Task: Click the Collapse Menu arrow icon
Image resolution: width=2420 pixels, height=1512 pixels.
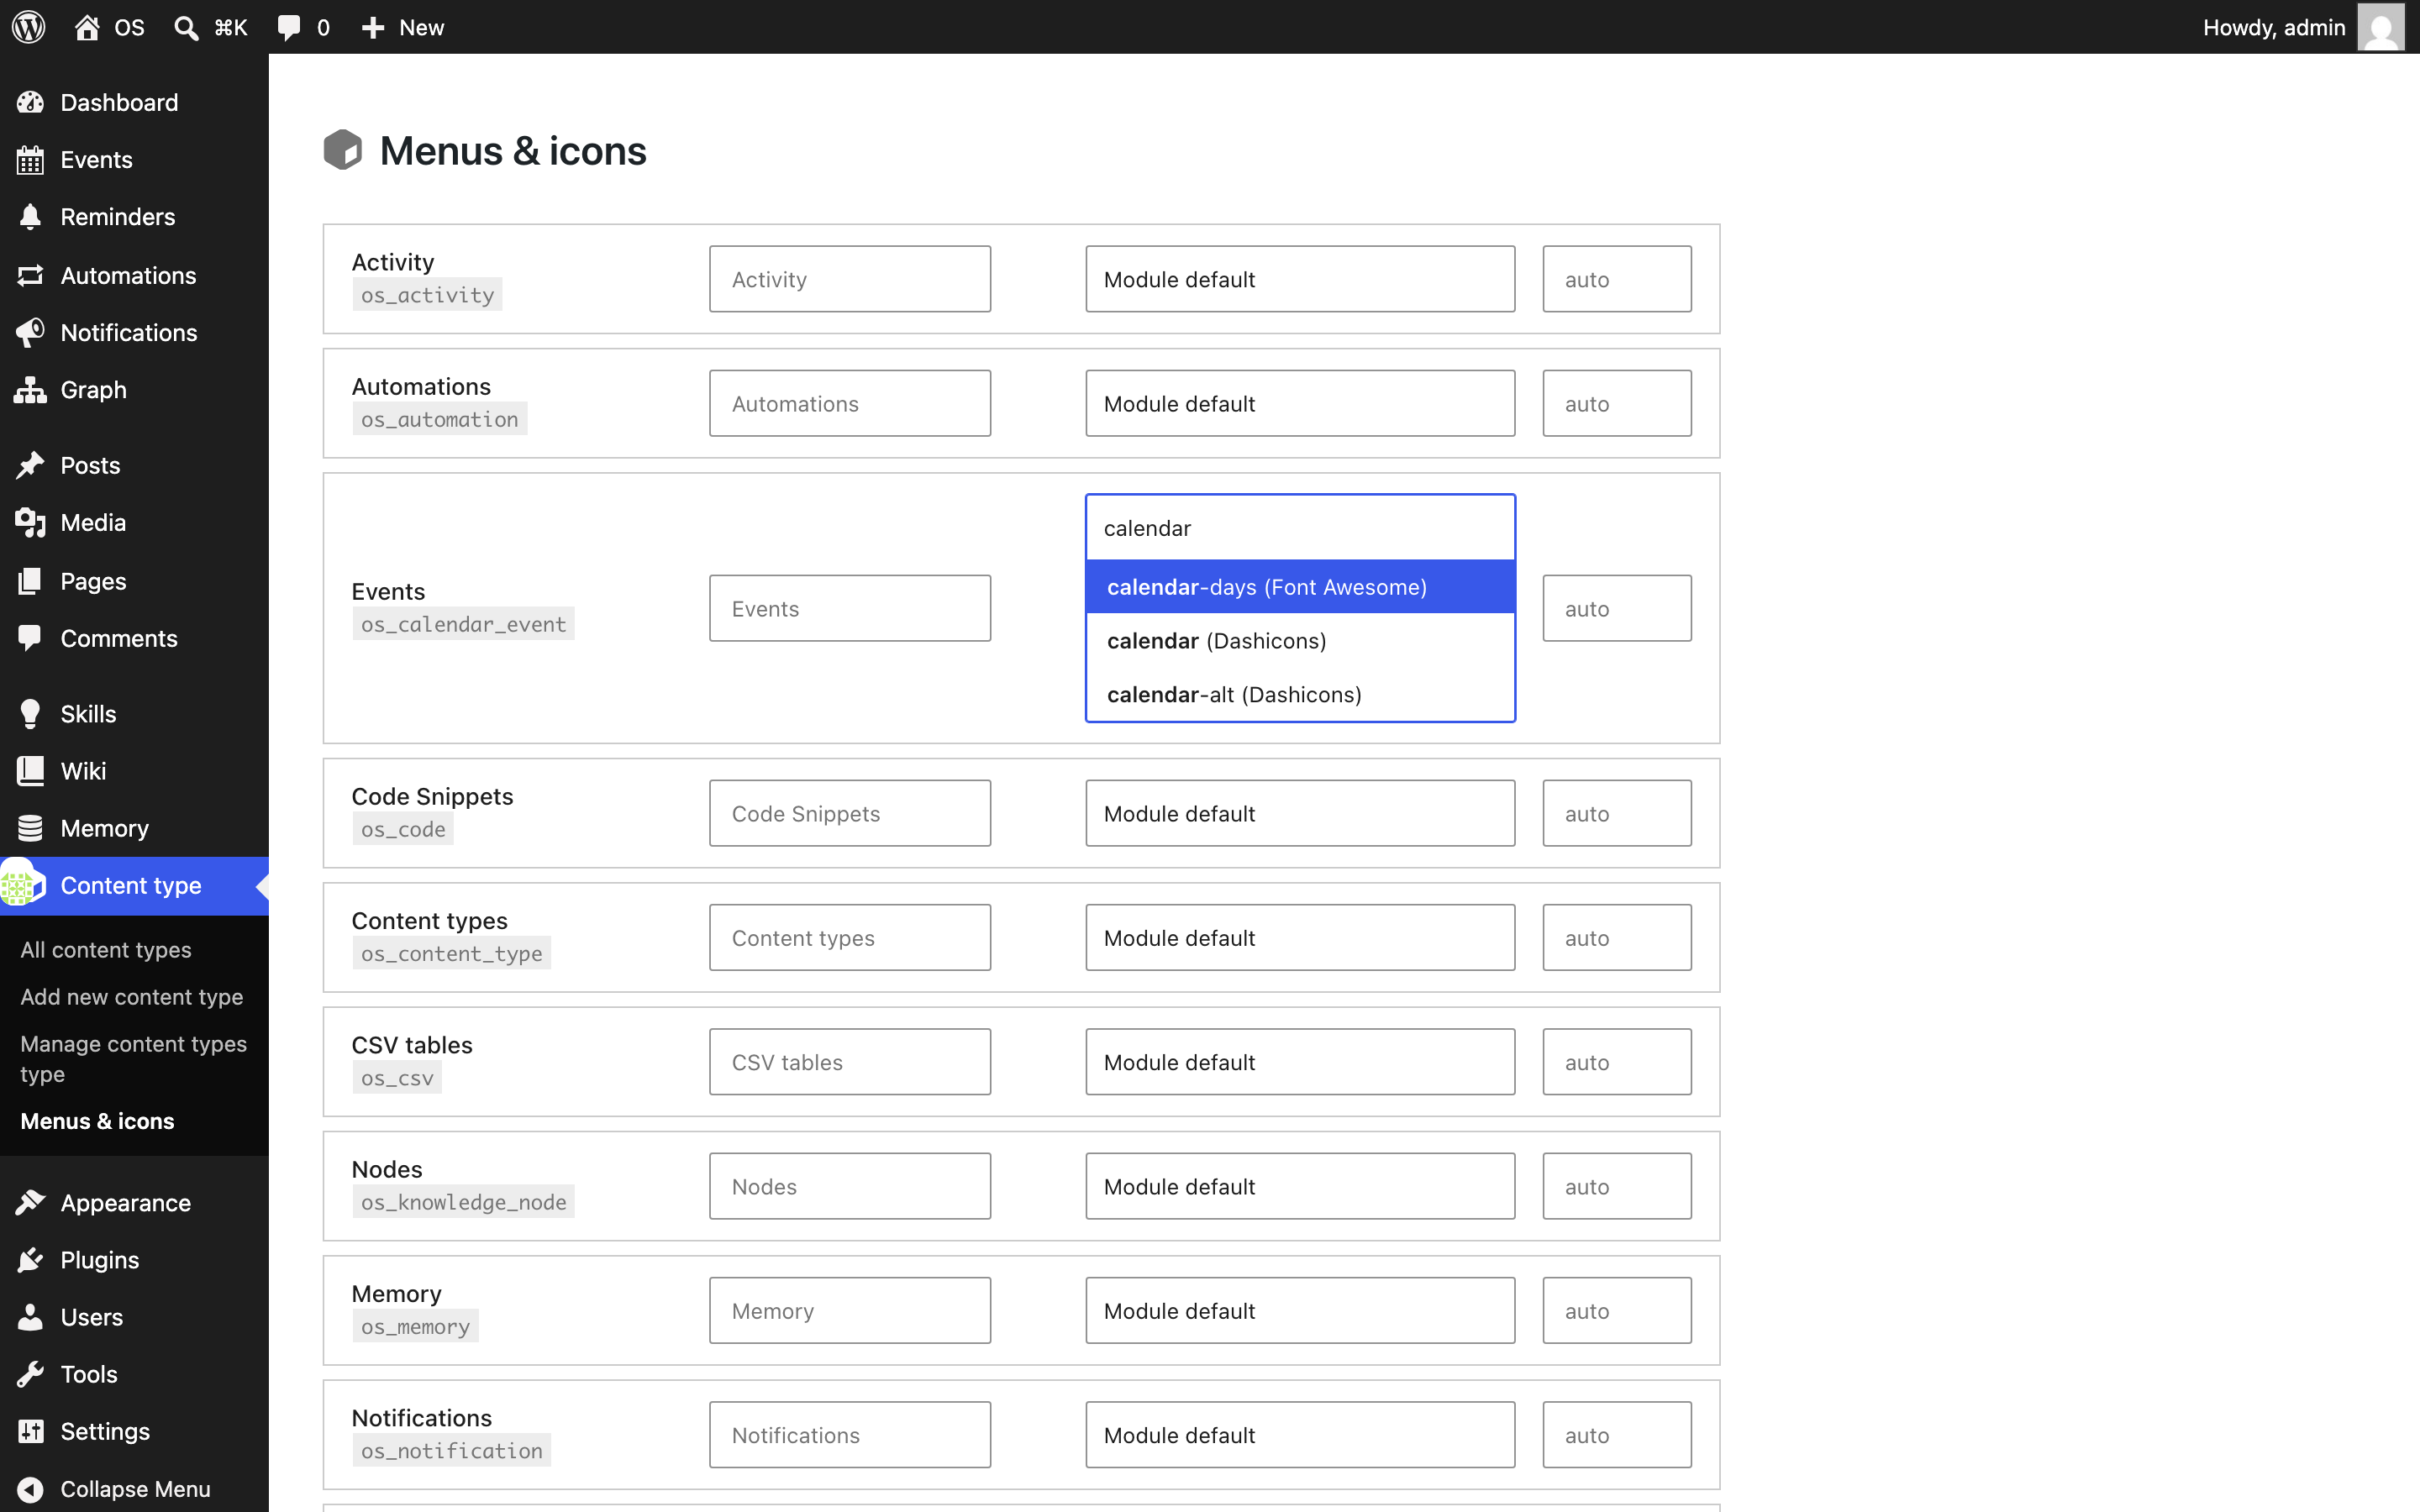Action: [x=30, y=1489]
